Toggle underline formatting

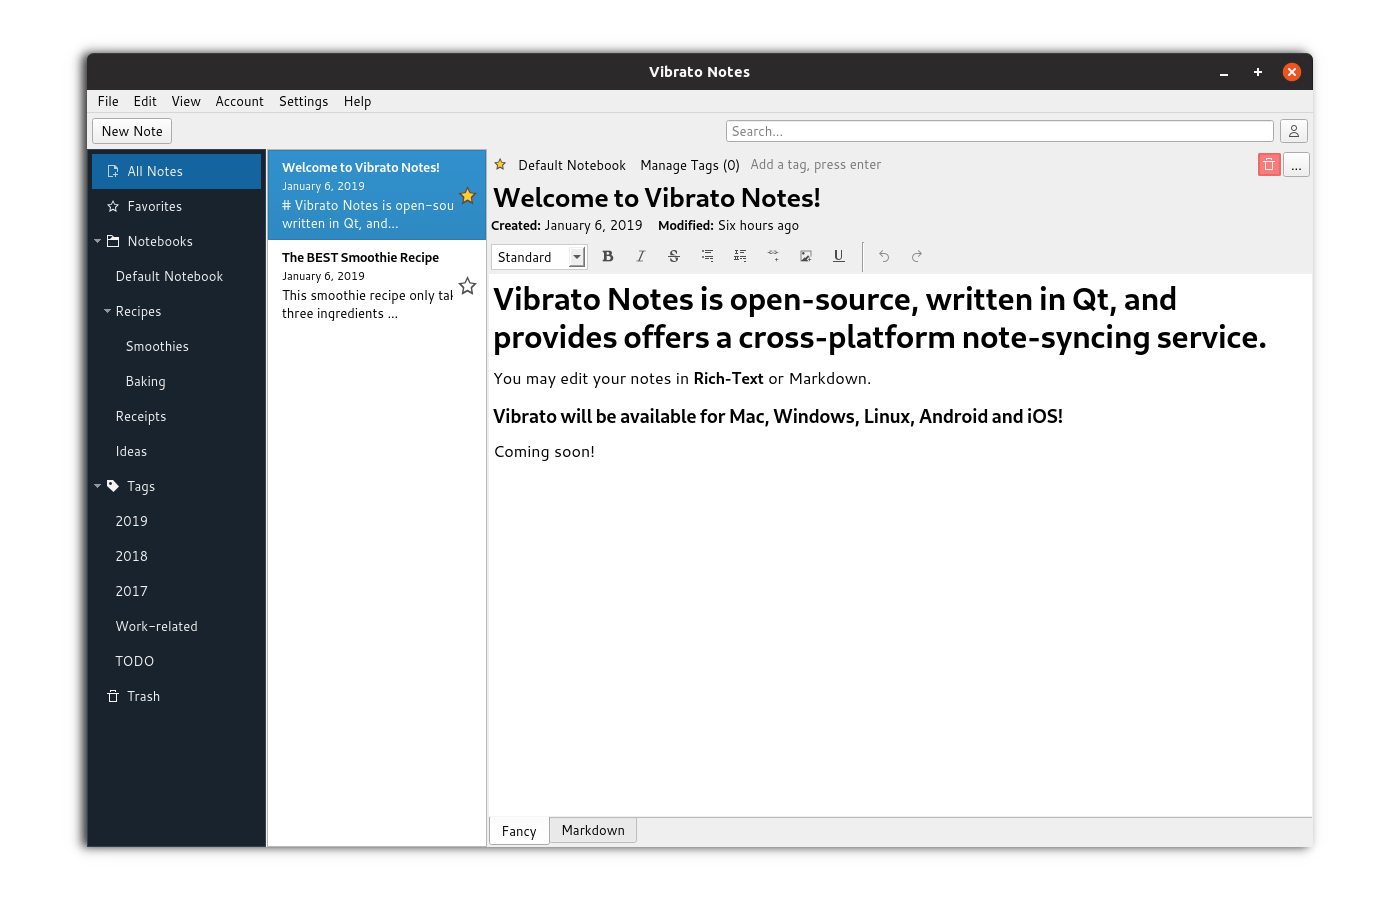(x=839, y=256)
